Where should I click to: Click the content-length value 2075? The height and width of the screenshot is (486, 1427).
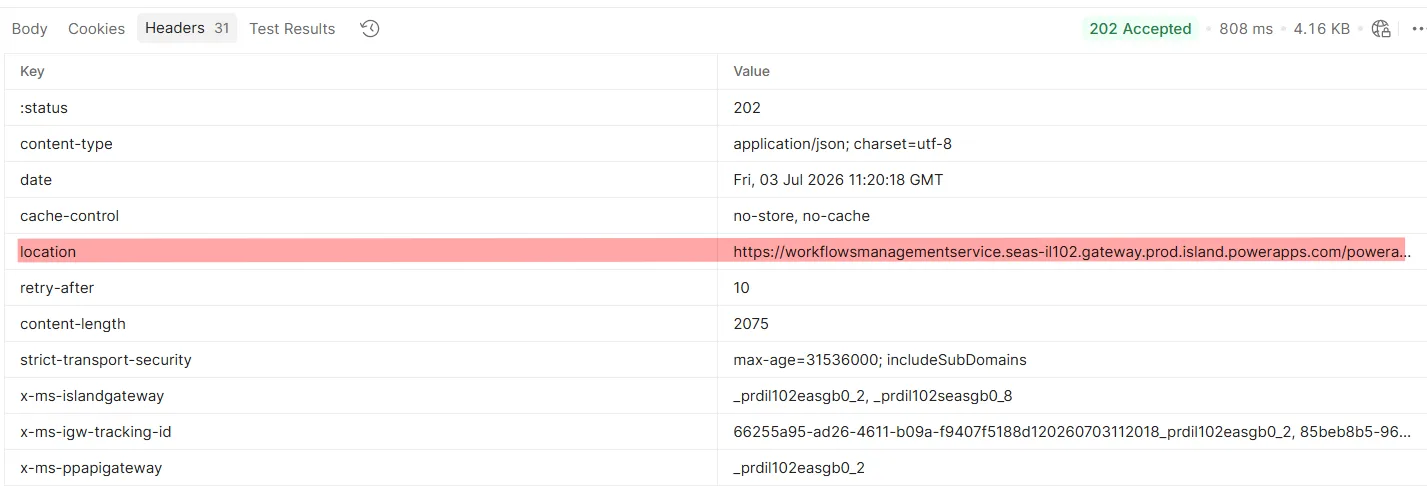(751, 324)
